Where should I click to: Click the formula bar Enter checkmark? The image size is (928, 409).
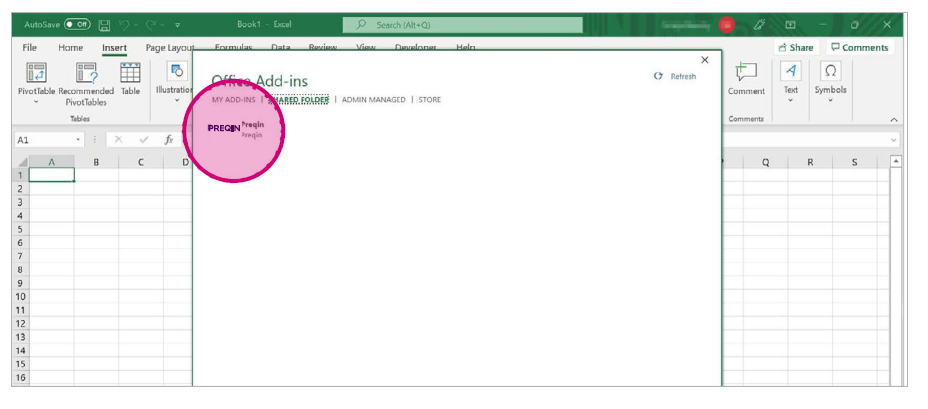(x=143, y=140)
